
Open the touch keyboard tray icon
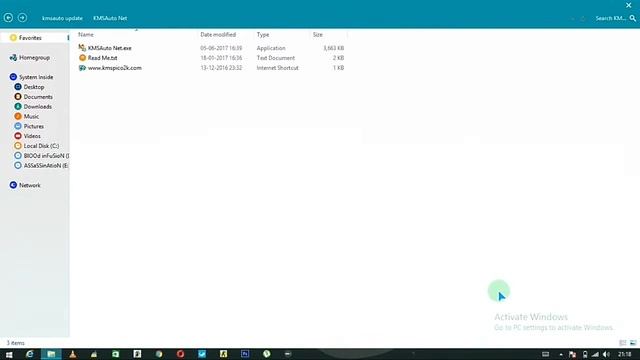pos(545,354)
